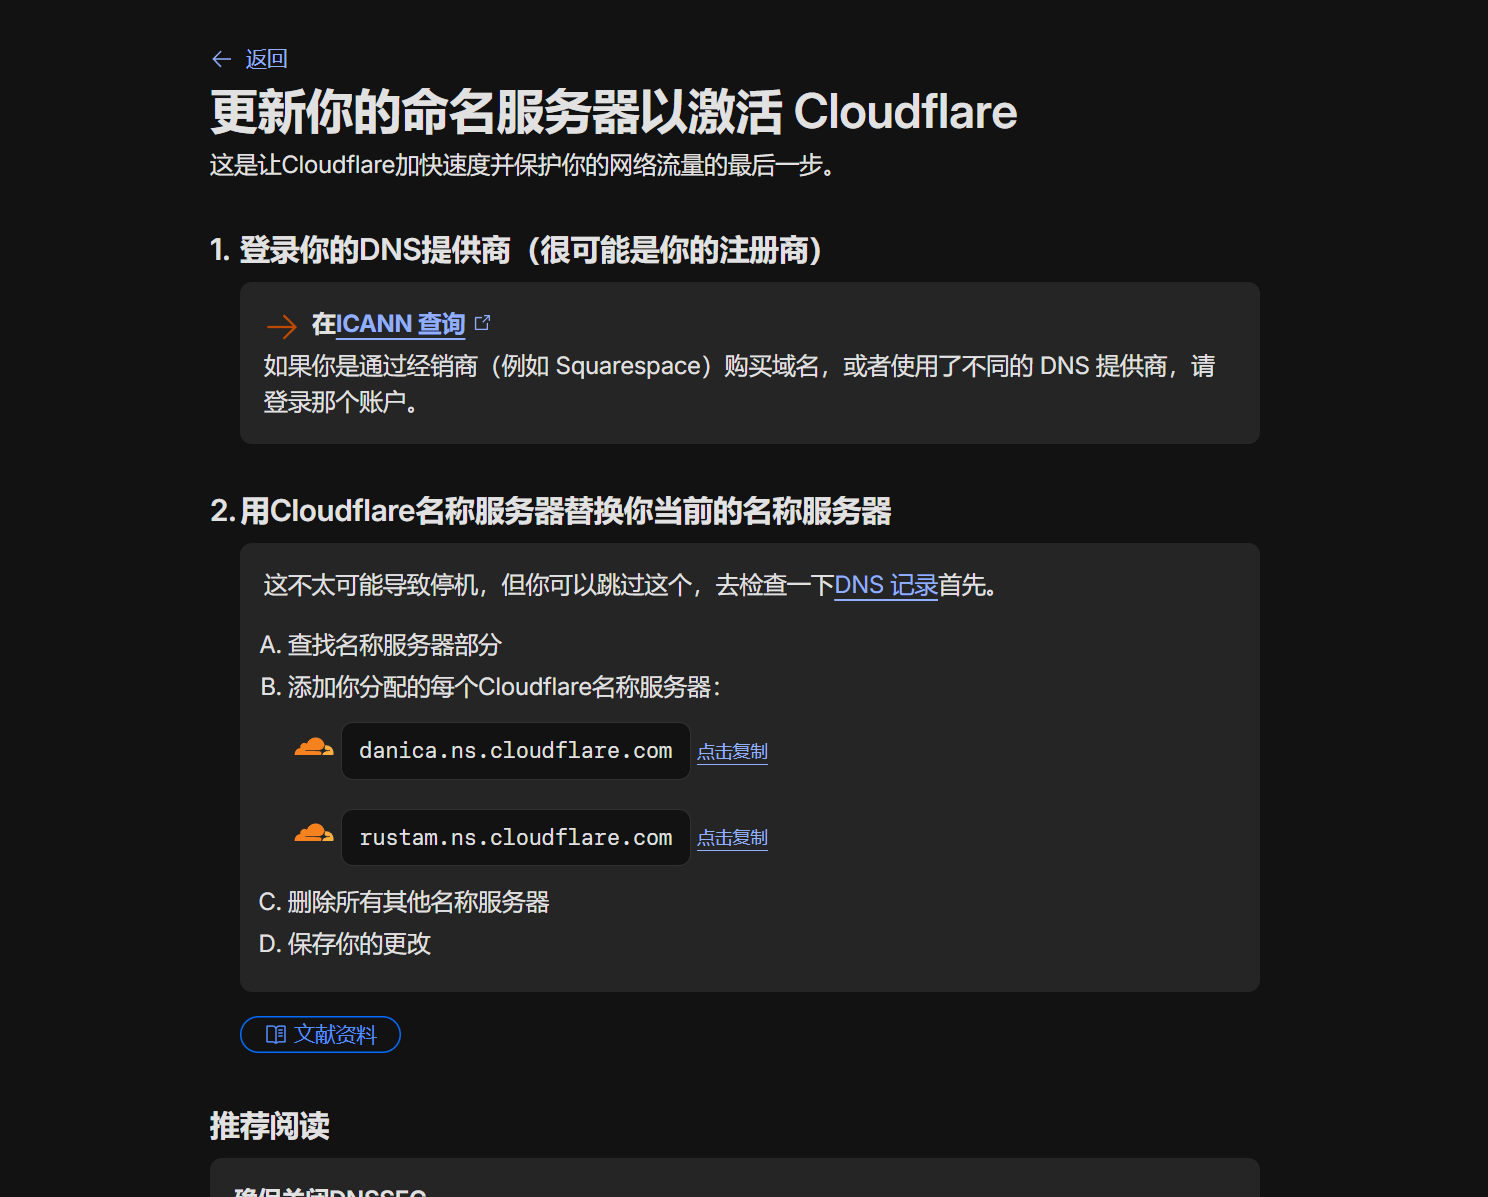Open the ICANN 查询 link
This screenshot has height=1197, width=1488.
400,324
